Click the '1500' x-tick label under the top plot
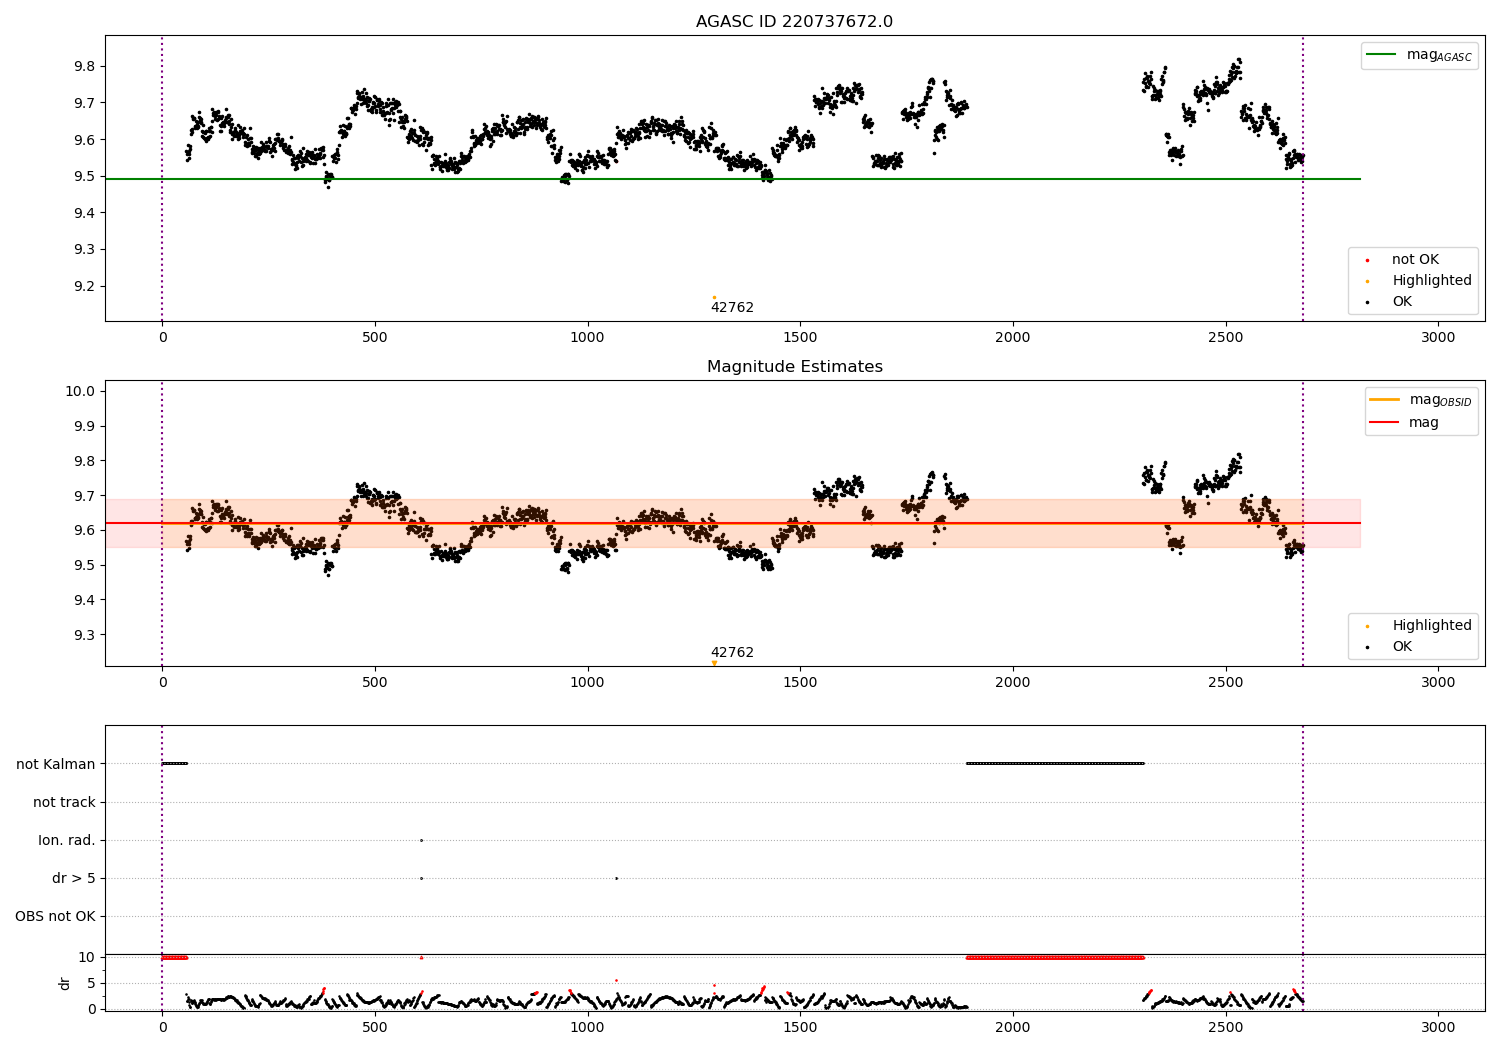 tap(800, 338)
